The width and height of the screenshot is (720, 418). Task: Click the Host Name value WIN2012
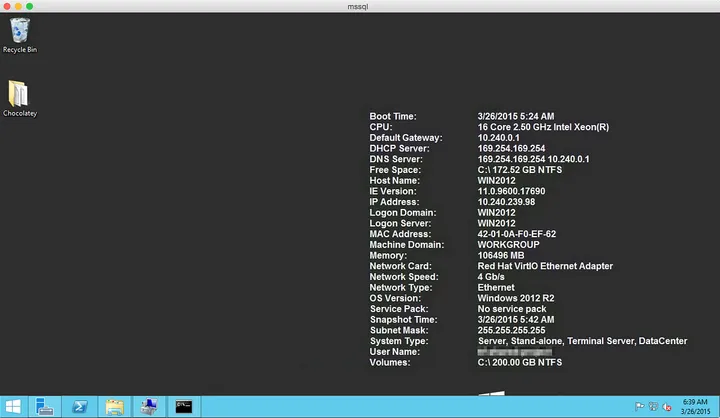(496, 181)
